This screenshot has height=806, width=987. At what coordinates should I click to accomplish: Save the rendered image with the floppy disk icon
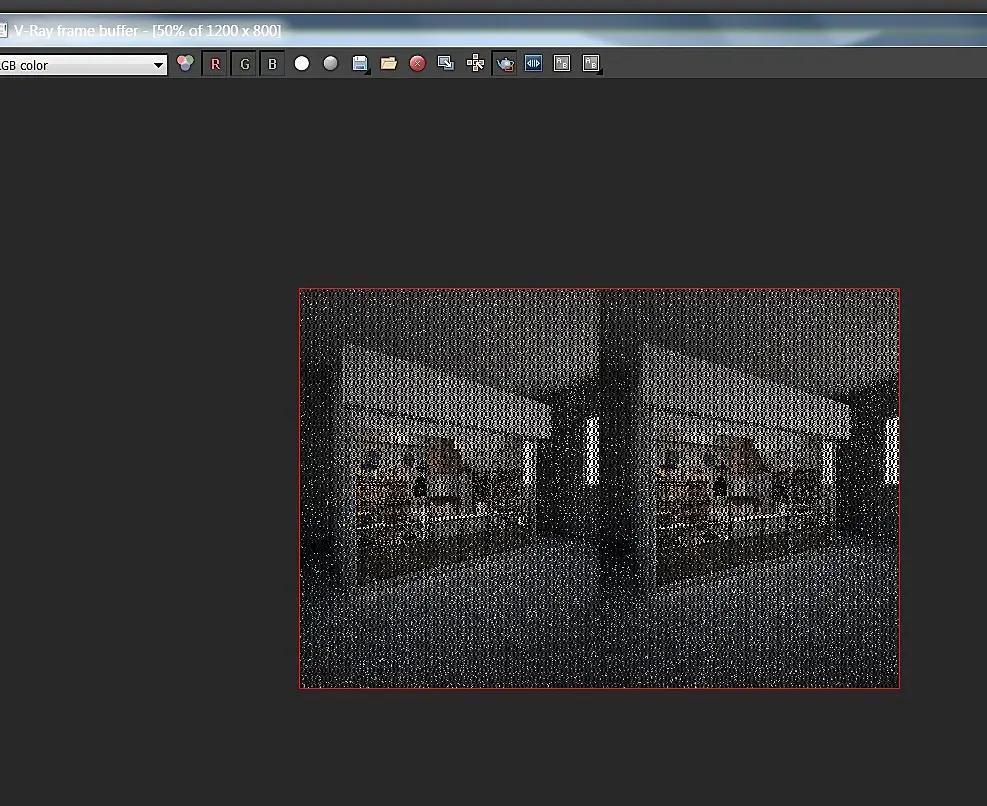point(360,64)
